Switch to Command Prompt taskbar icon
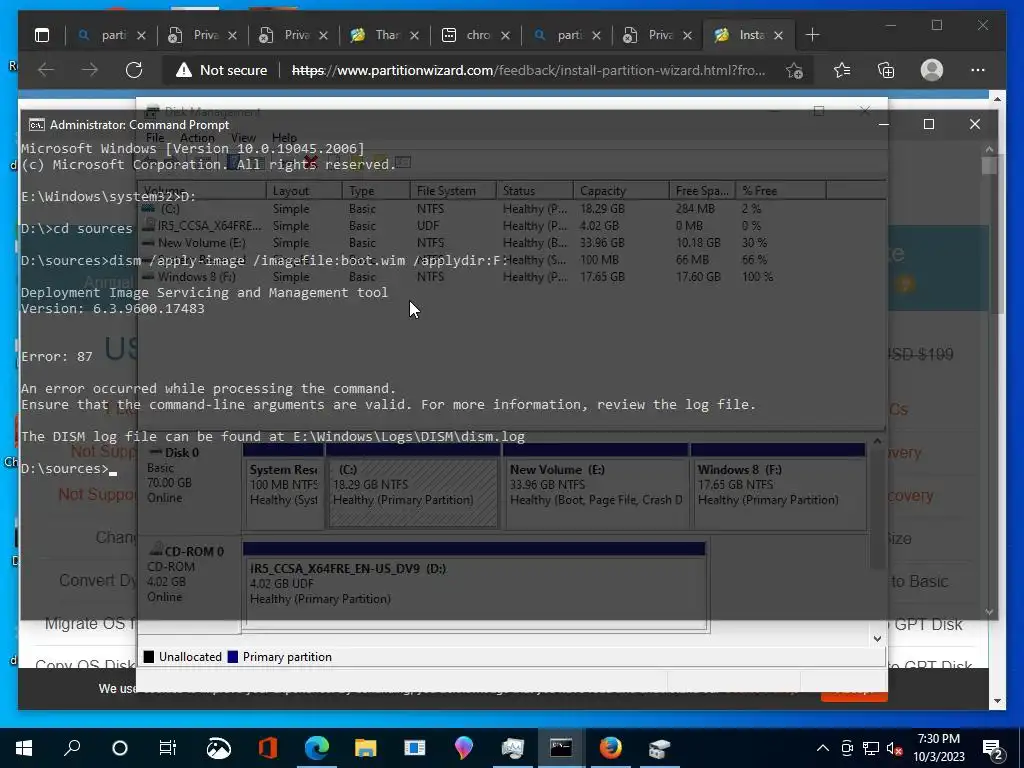This screenshot has height=768, width=1024. pos(561,748)
